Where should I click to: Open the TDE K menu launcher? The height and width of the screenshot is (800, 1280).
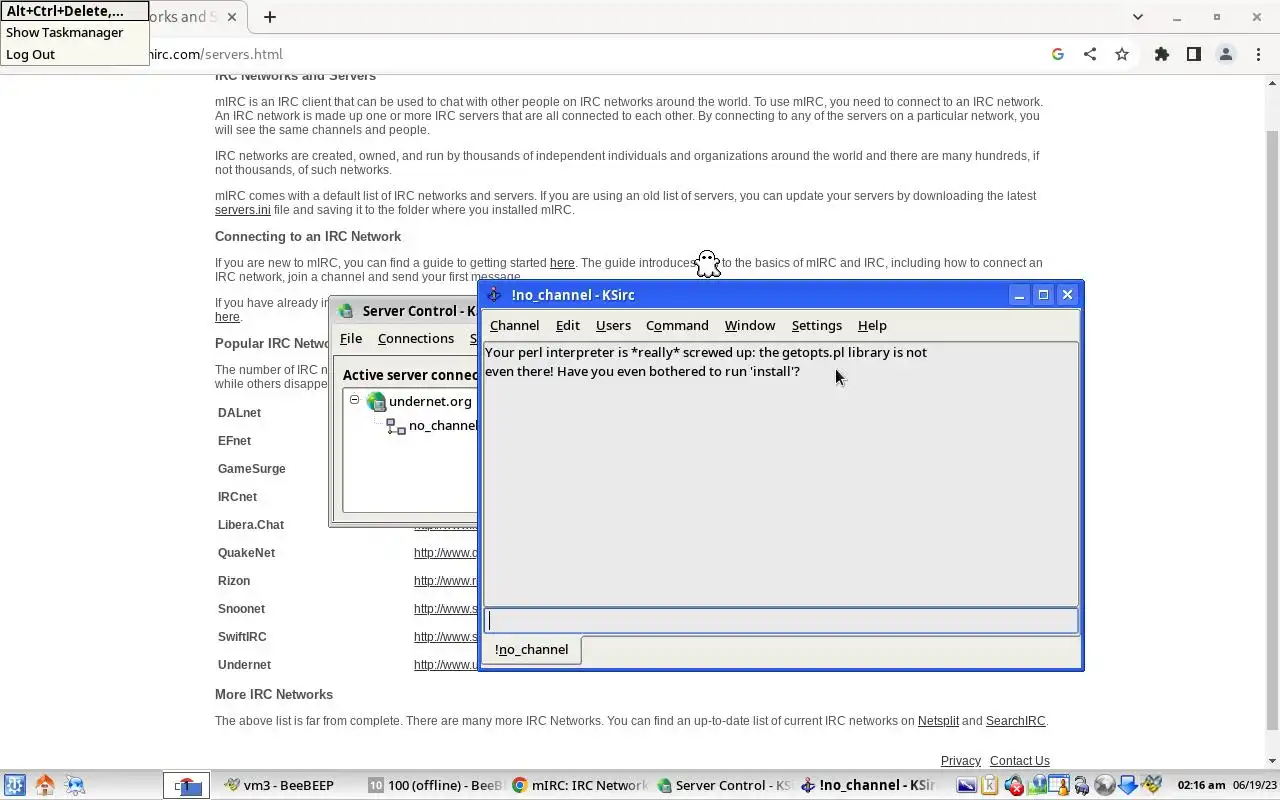coord(14,785)
